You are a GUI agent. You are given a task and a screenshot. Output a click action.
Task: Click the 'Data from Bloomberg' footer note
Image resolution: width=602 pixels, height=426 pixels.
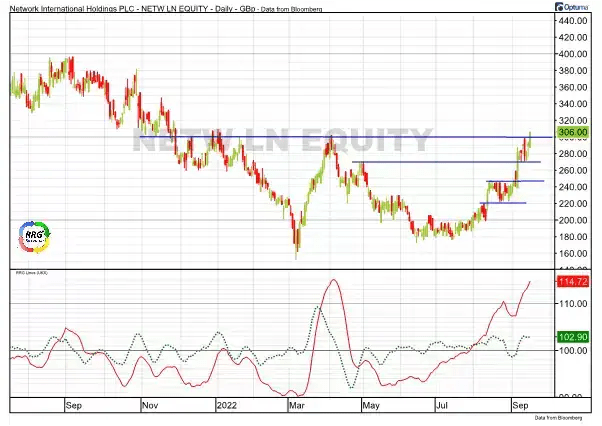(x=558, y=418)
